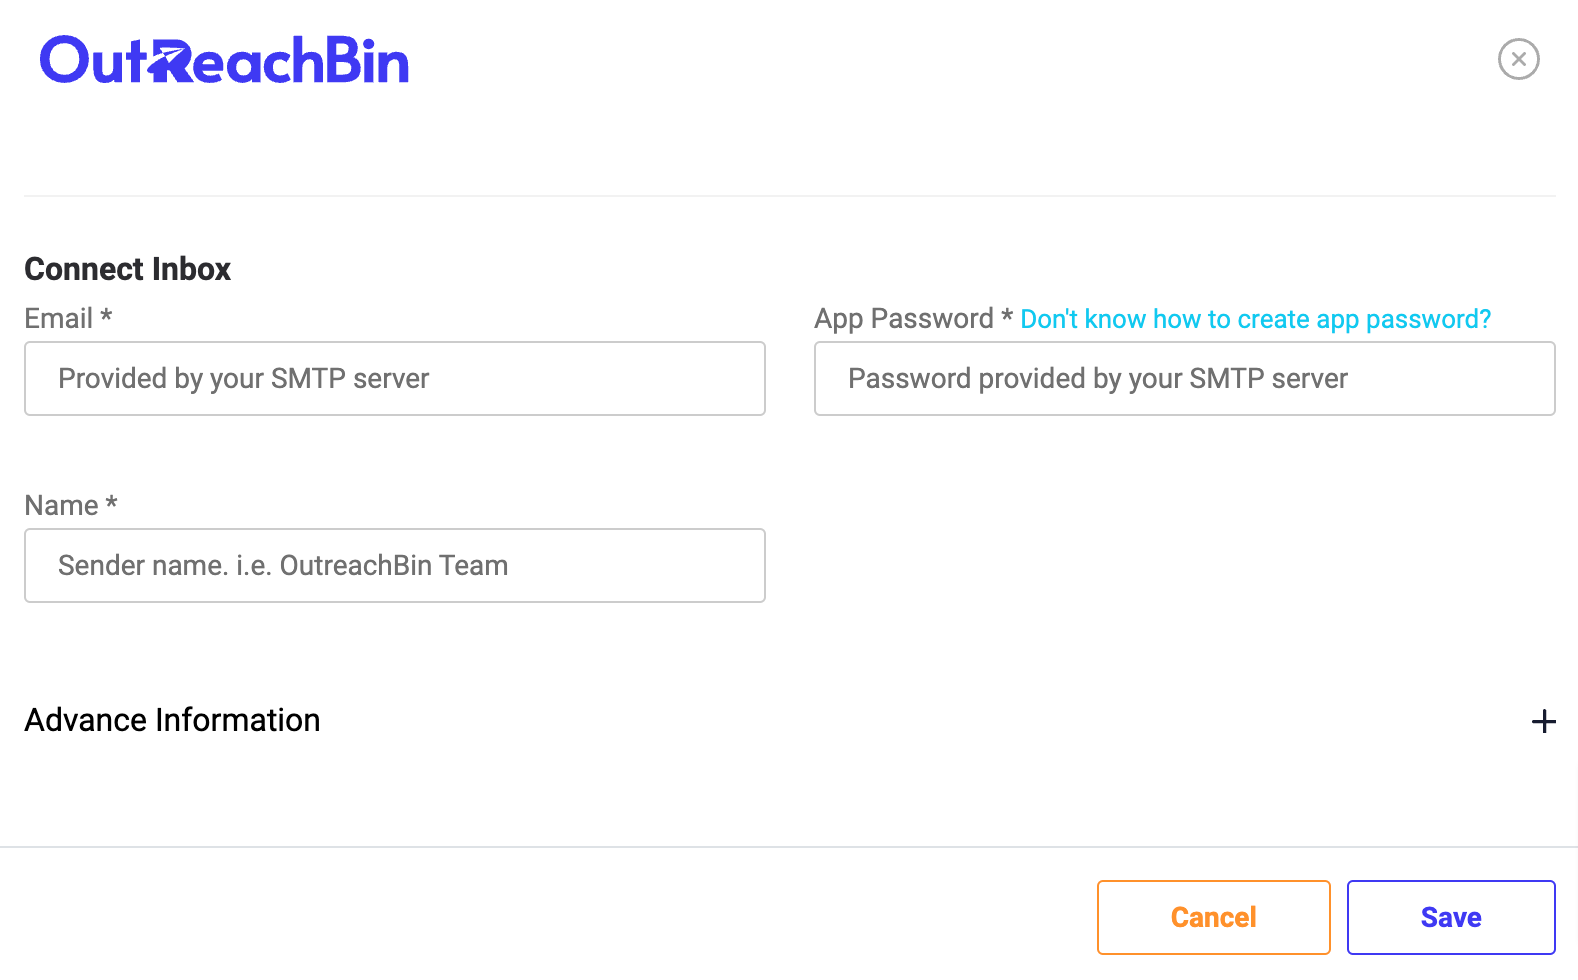Save the inbox connection settings
The image size is (1578, 980).
click(1451, 916)
